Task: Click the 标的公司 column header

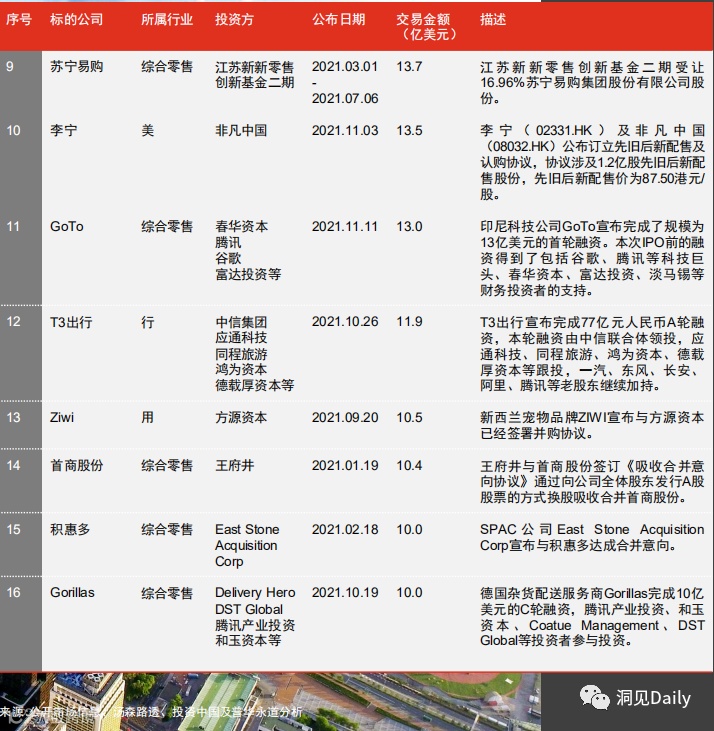Action: [x=76, y=20]
